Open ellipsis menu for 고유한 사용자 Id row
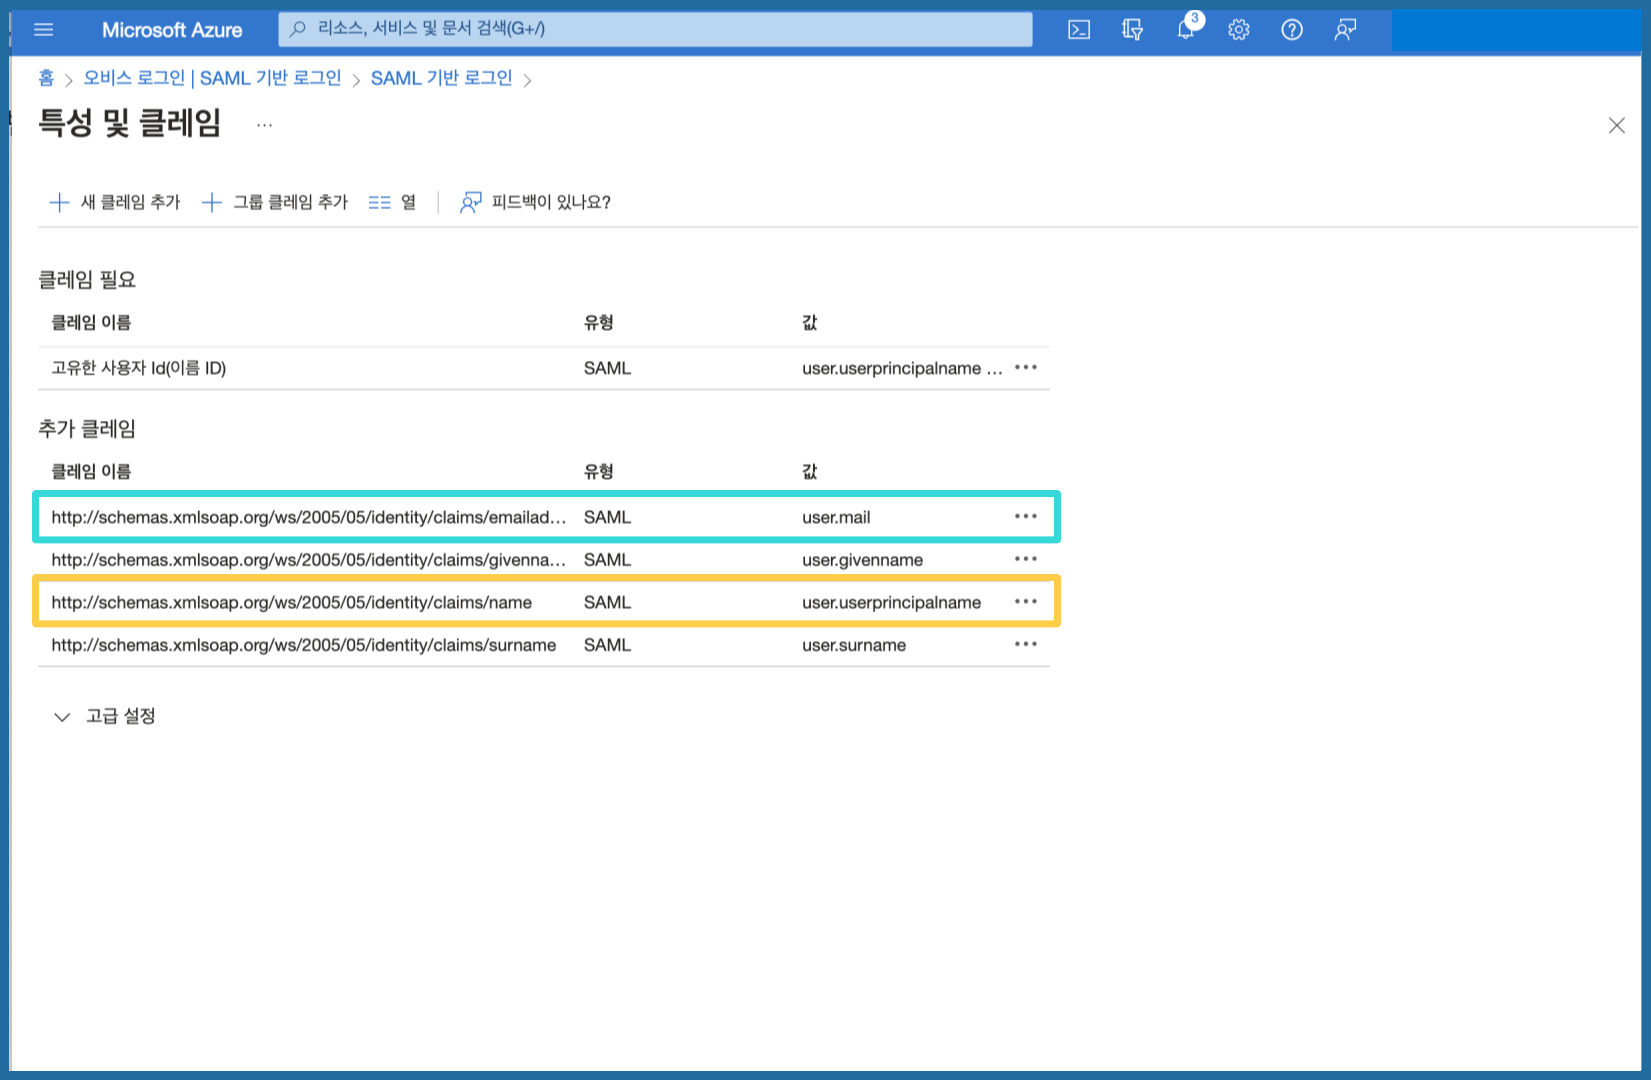This screenshot has width=1651, height=1080. (1026, 368)
